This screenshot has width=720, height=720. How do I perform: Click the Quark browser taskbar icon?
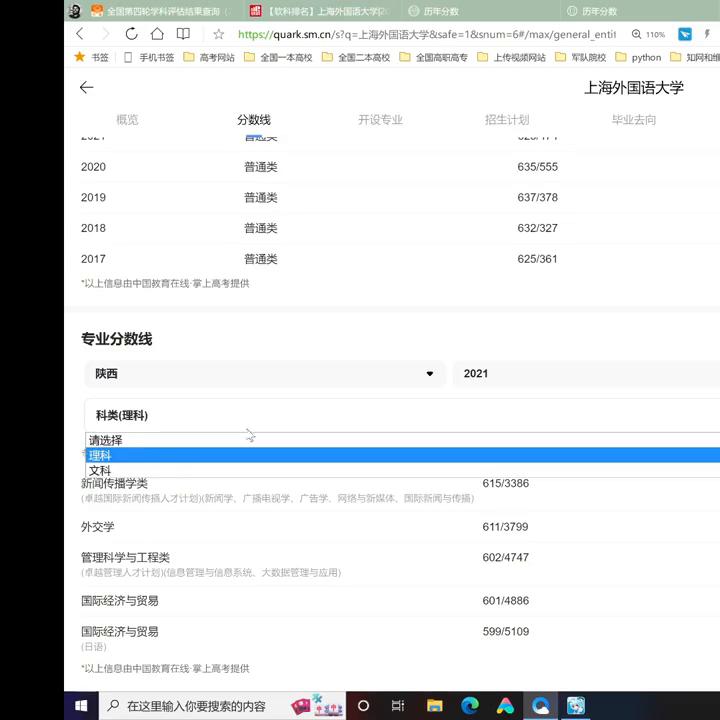click(x=540, y=705)
